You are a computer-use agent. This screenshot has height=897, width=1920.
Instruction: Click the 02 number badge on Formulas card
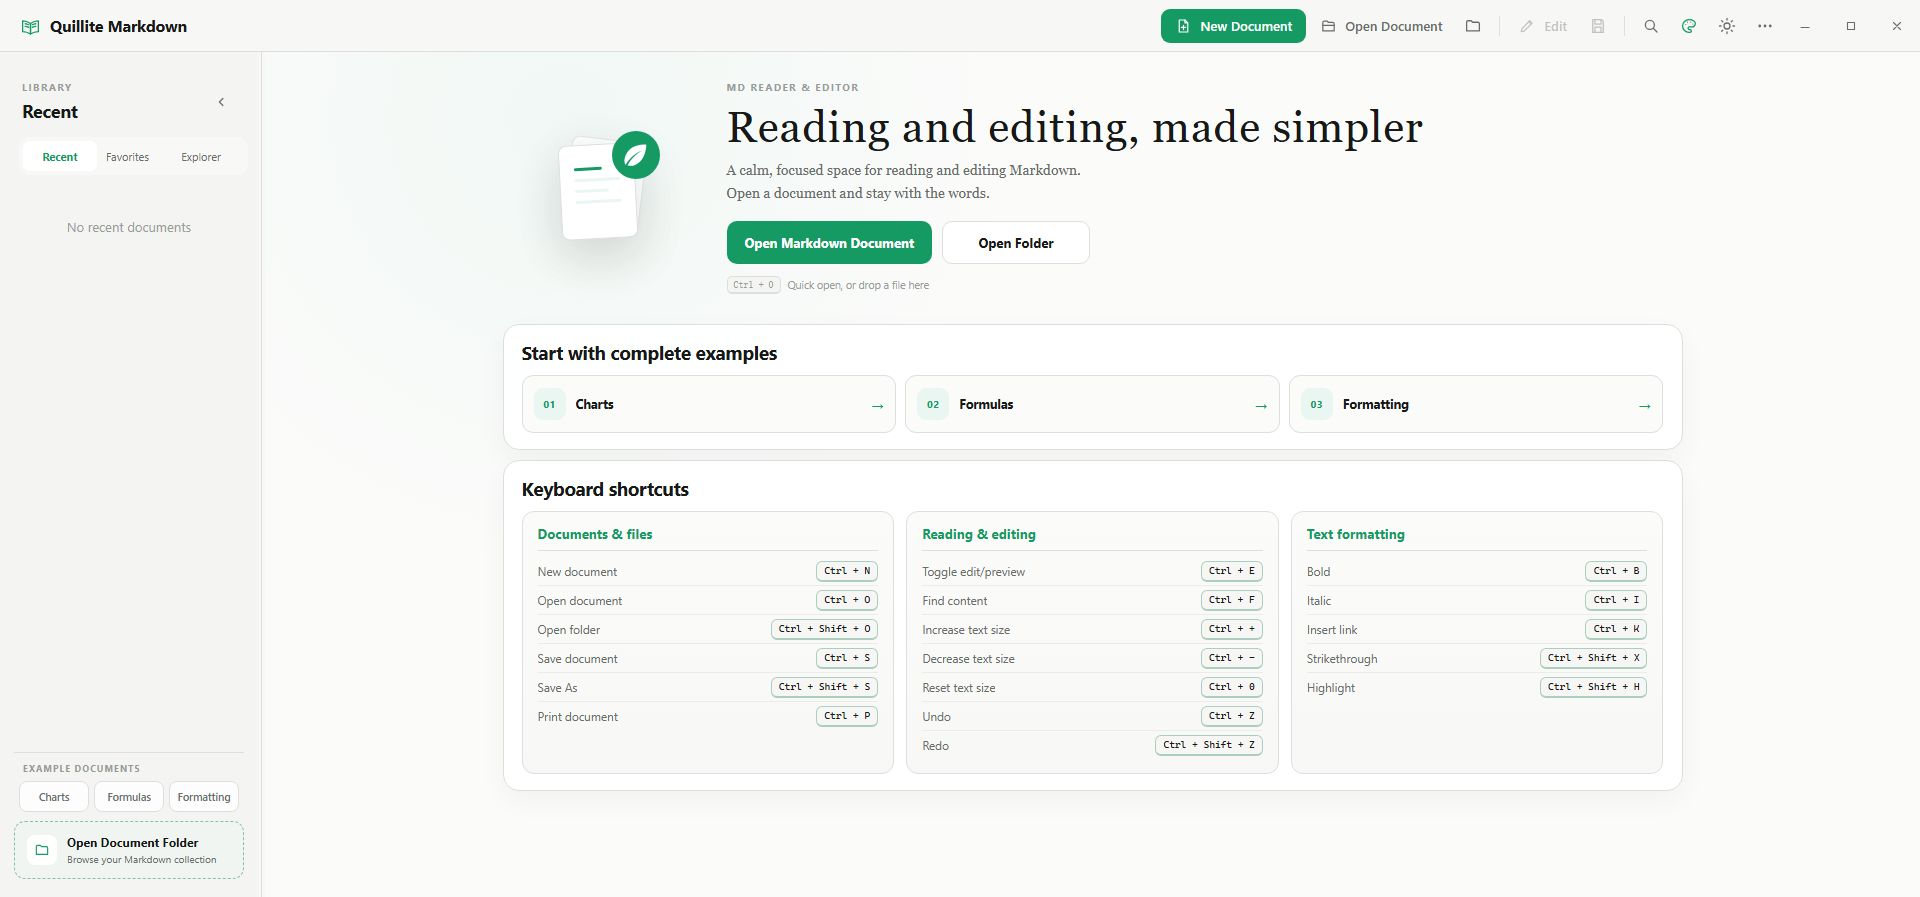(x=933, y=405)
